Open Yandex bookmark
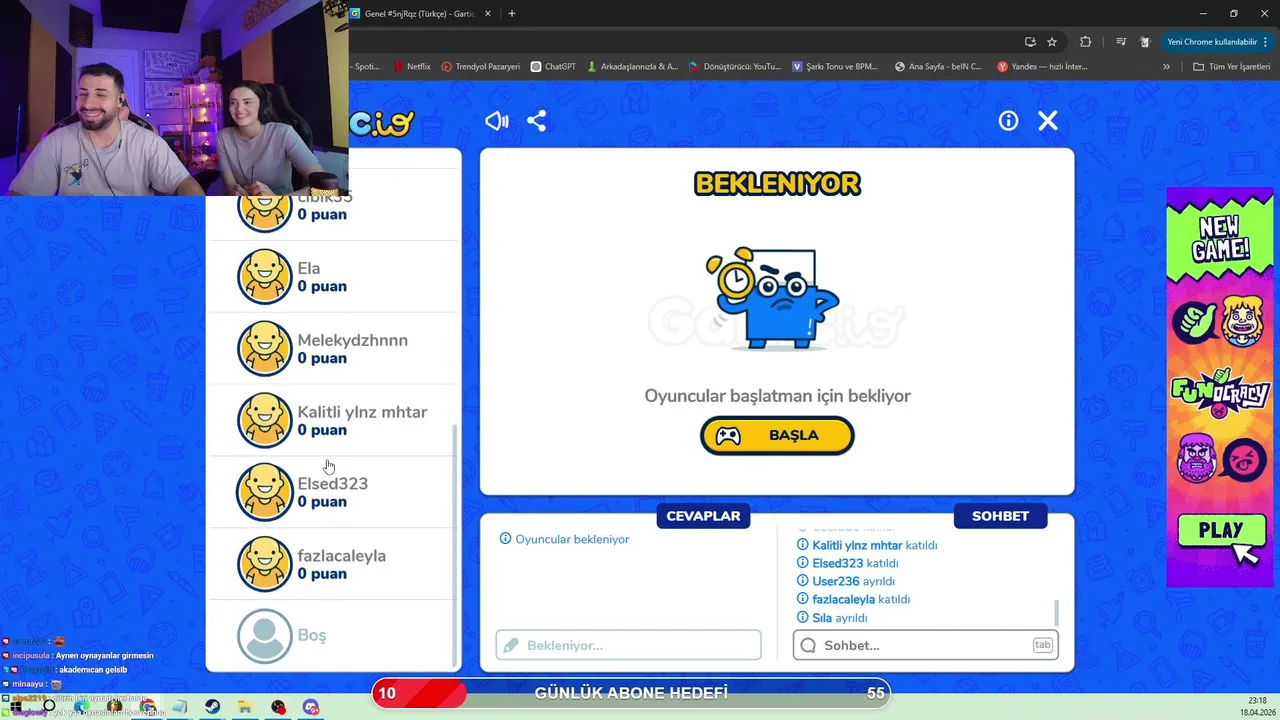This screenshot has height=720, width=1280. (1042, 67)
